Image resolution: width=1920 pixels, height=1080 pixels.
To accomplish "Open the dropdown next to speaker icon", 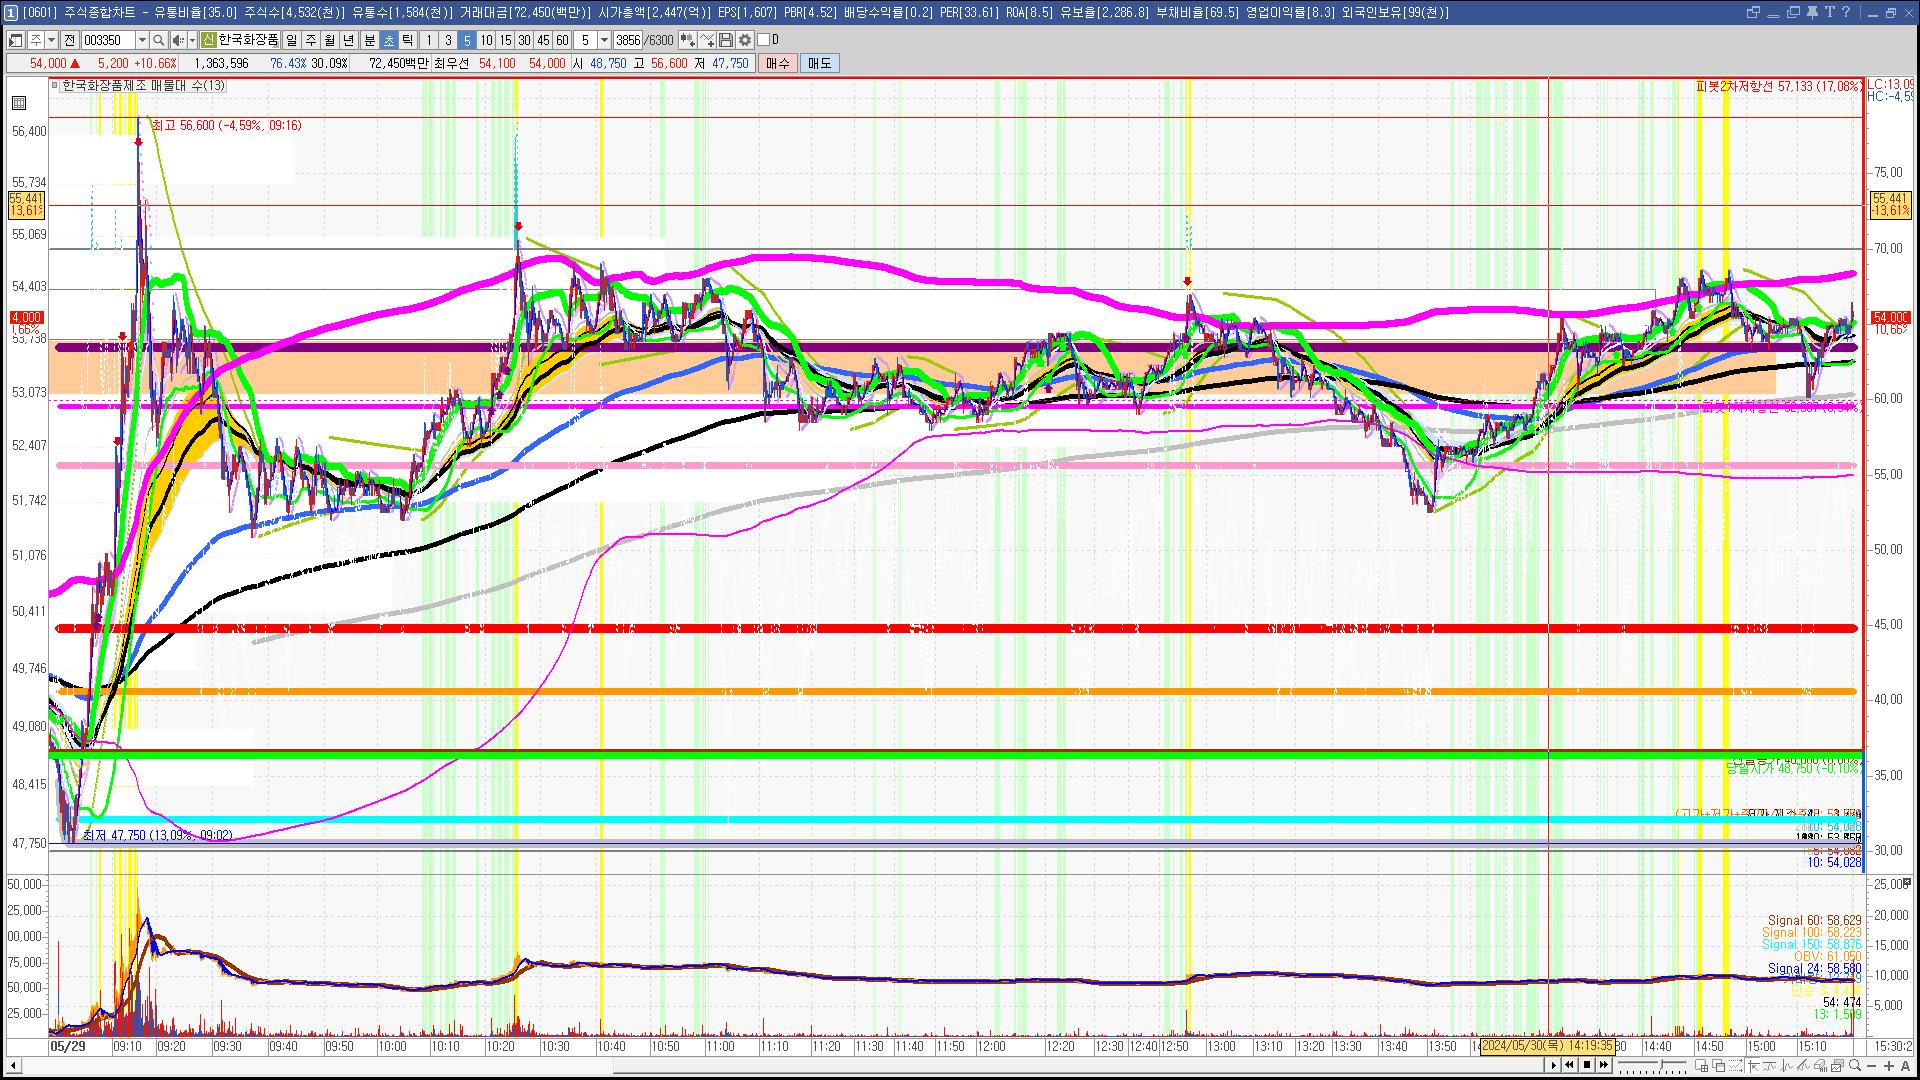I will (192, 40).
